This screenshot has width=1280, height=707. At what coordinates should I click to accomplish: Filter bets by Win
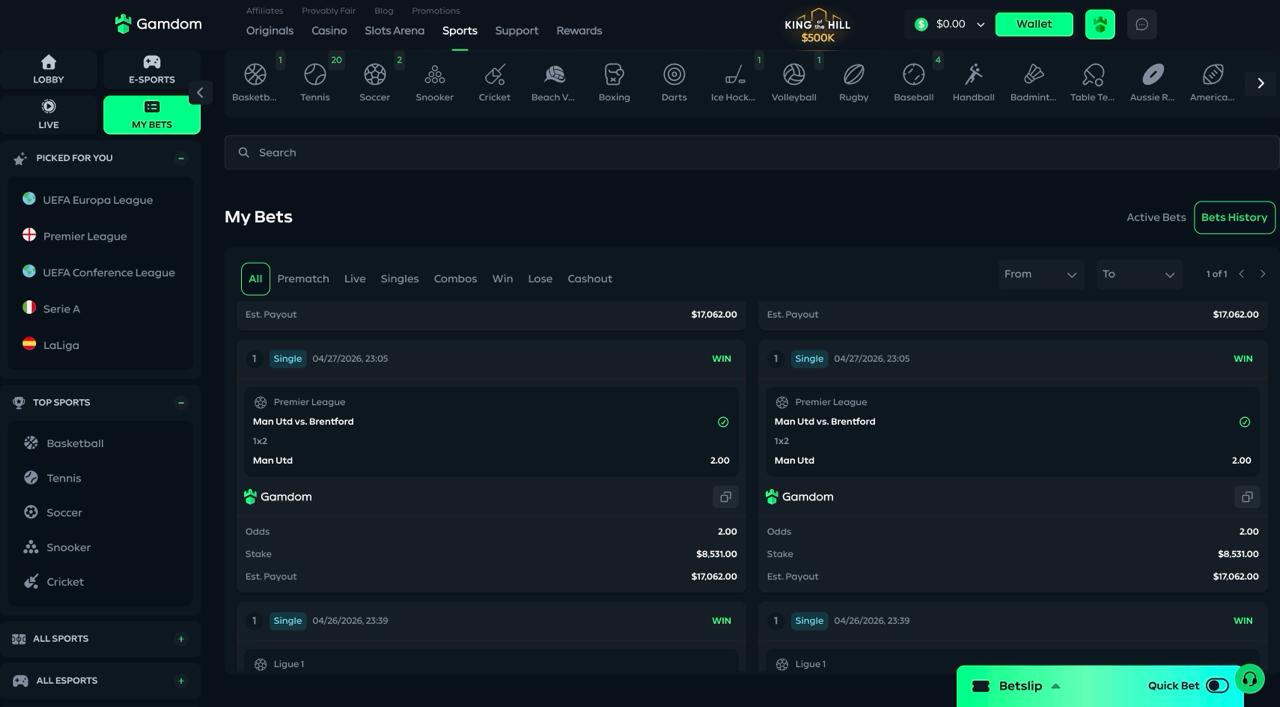click(503, 279)
